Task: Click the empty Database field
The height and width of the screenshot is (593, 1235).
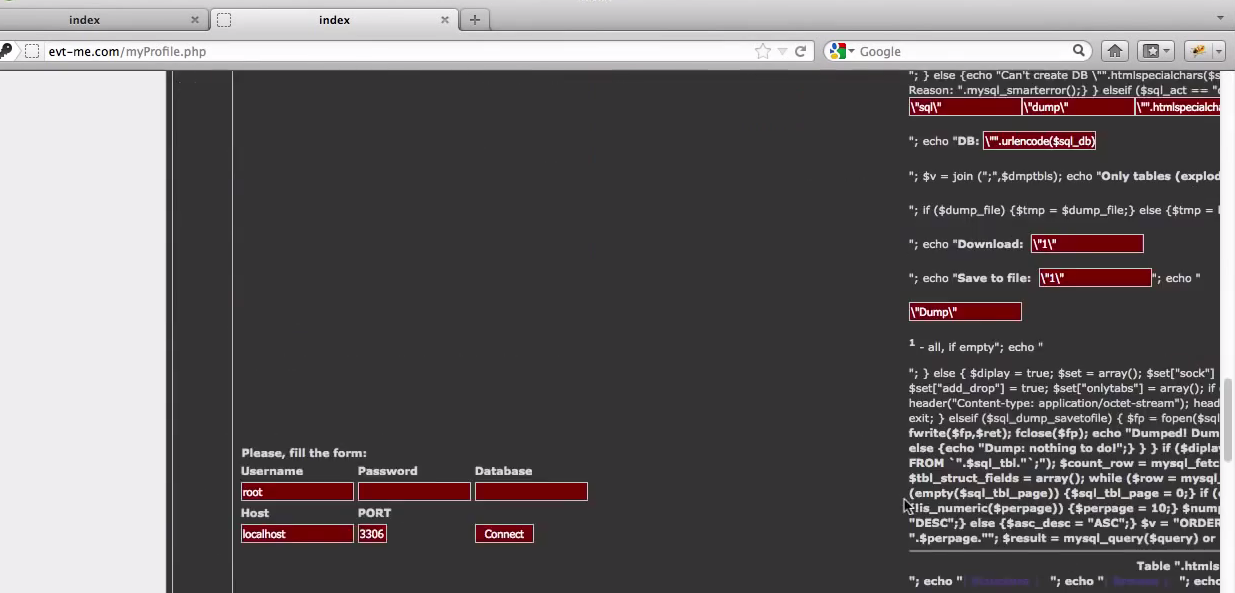Action: [531, 492]
